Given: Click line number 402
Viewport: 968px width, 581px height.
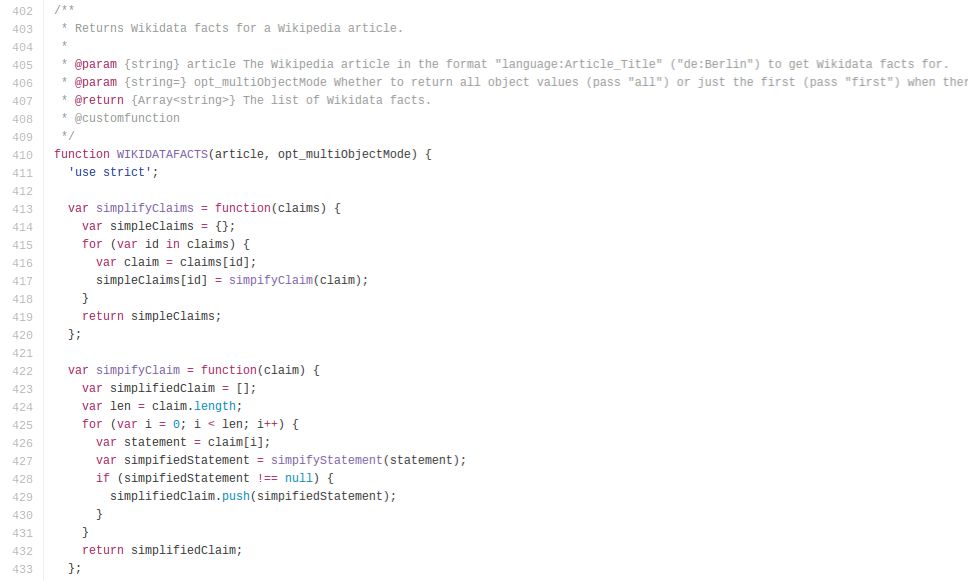Looking at the screenshot, I should pos(22,10).
